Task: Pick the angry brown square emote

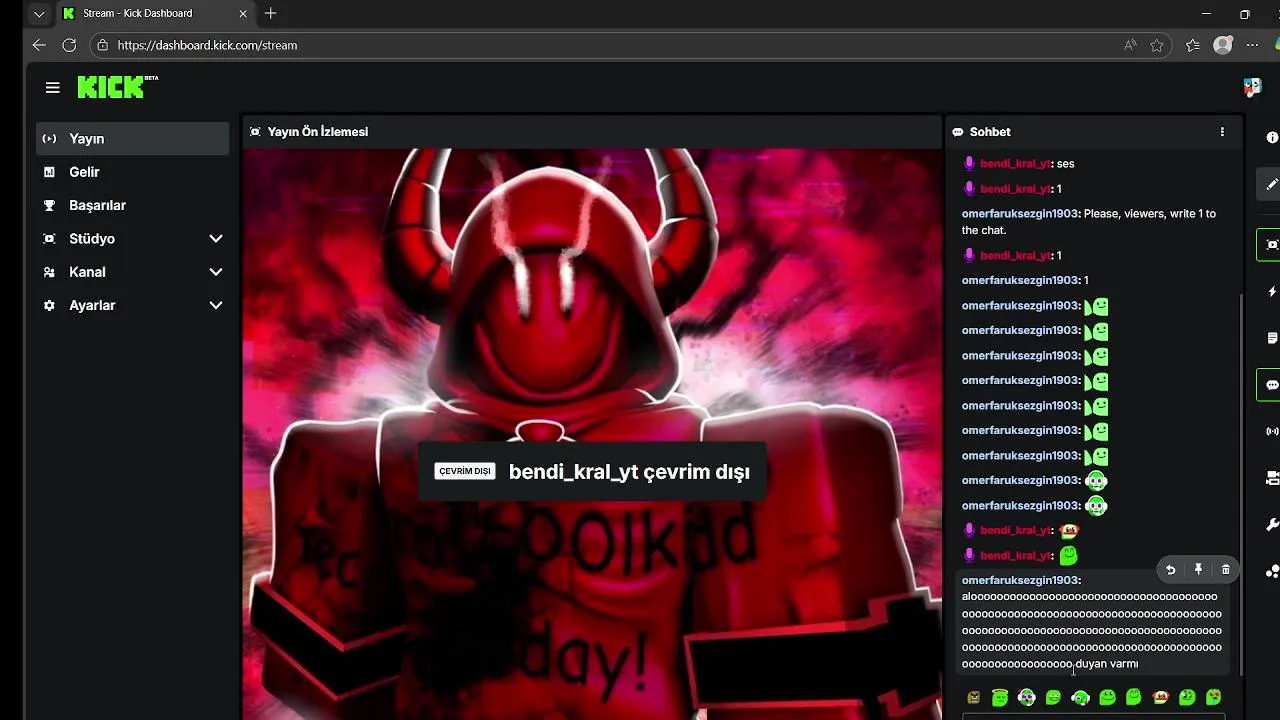Action: [x=973, y=697]
